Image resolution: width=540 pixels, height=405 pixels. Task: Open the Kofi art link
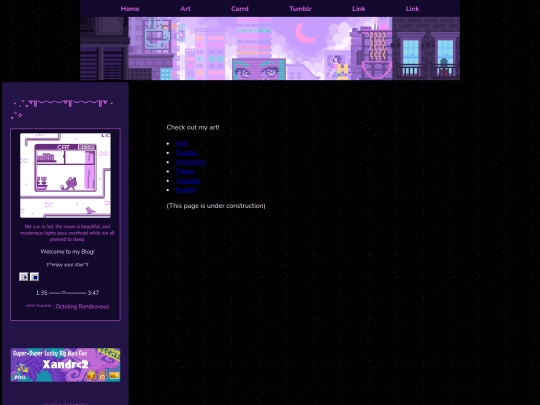[181, 144]
